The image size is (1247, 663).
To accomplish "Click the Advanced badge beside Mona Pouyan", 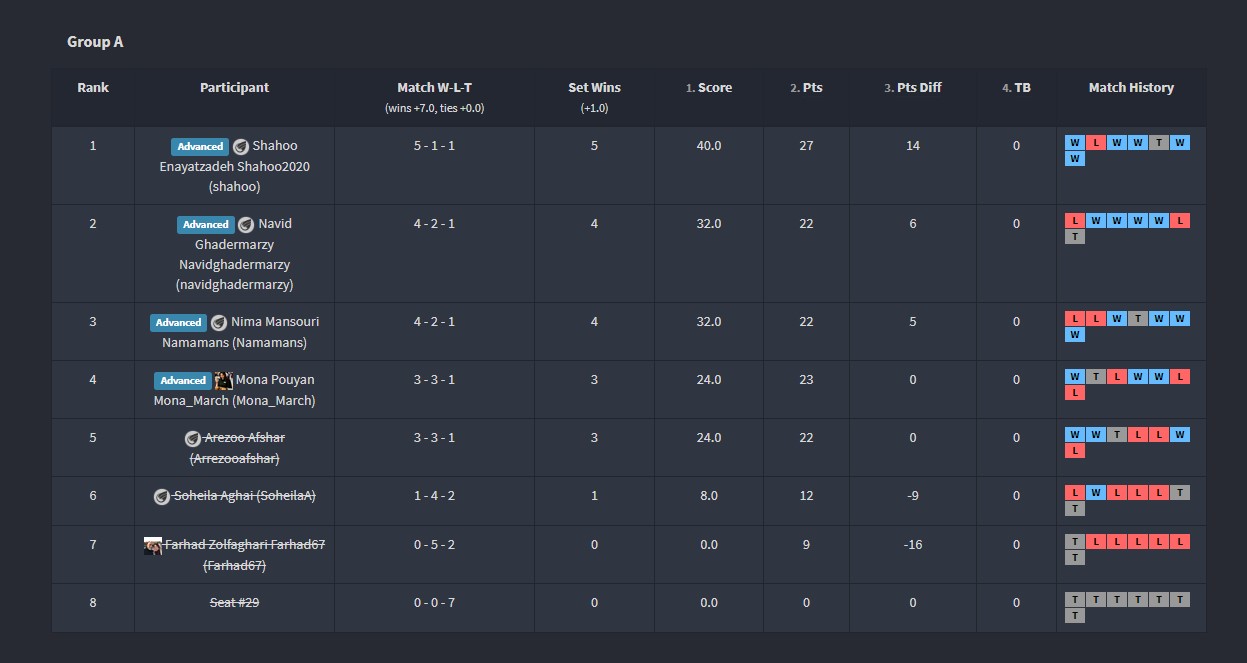I will (x=183, y=380).
